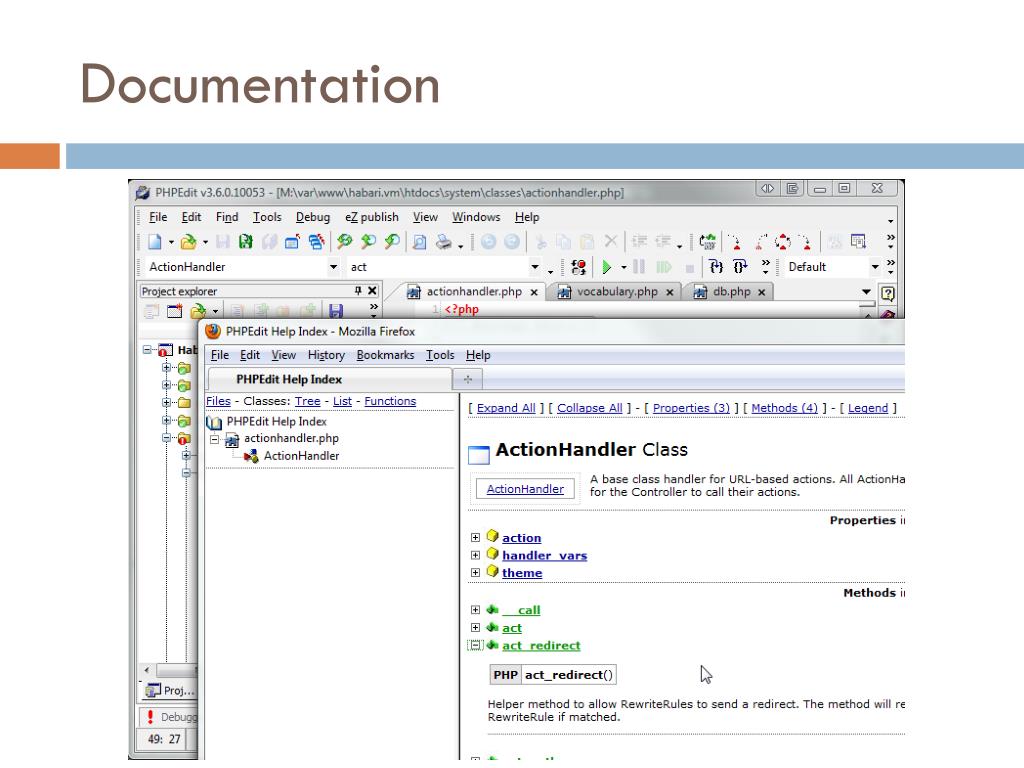Click the first green Find magnifier icon
Image resolution: width=1024 pixels, height=768 pixels.
(344, 242)
